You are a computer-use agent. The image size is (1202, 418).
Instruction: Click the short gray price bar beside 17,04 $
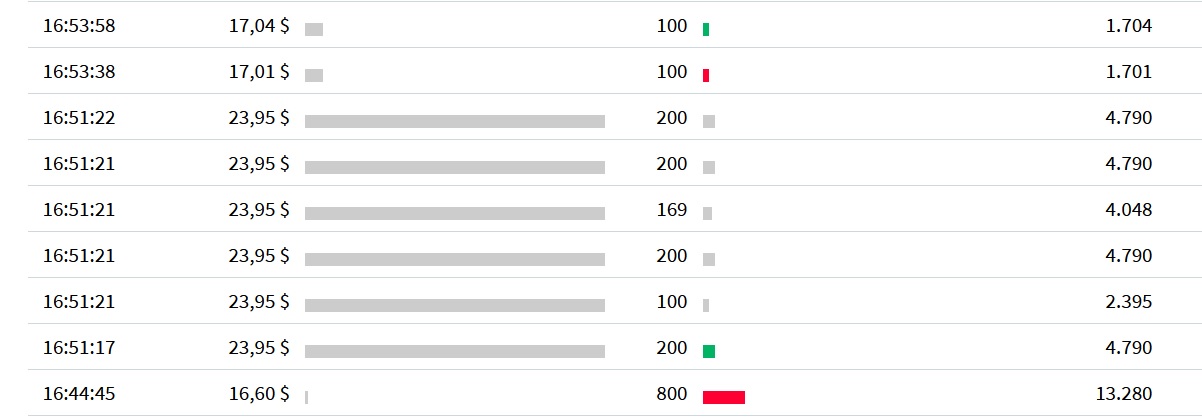pyautogui.click(x=314, y=29)
